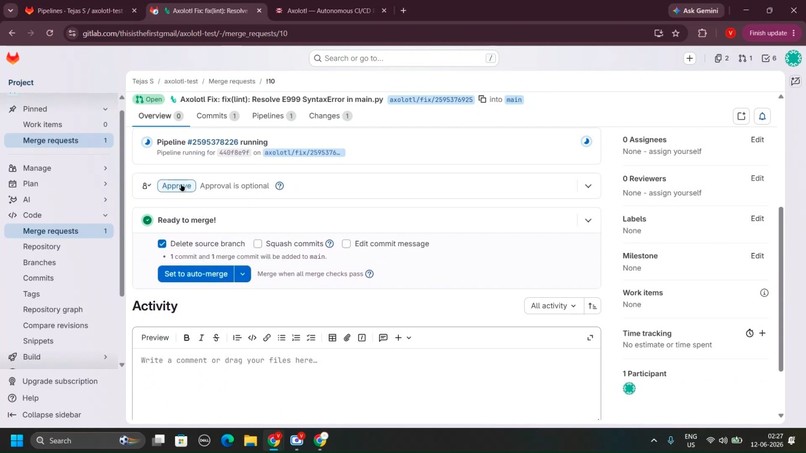Expand the Ready to merge section
Screen dimensions: 806x453
[x=588, y=220]
